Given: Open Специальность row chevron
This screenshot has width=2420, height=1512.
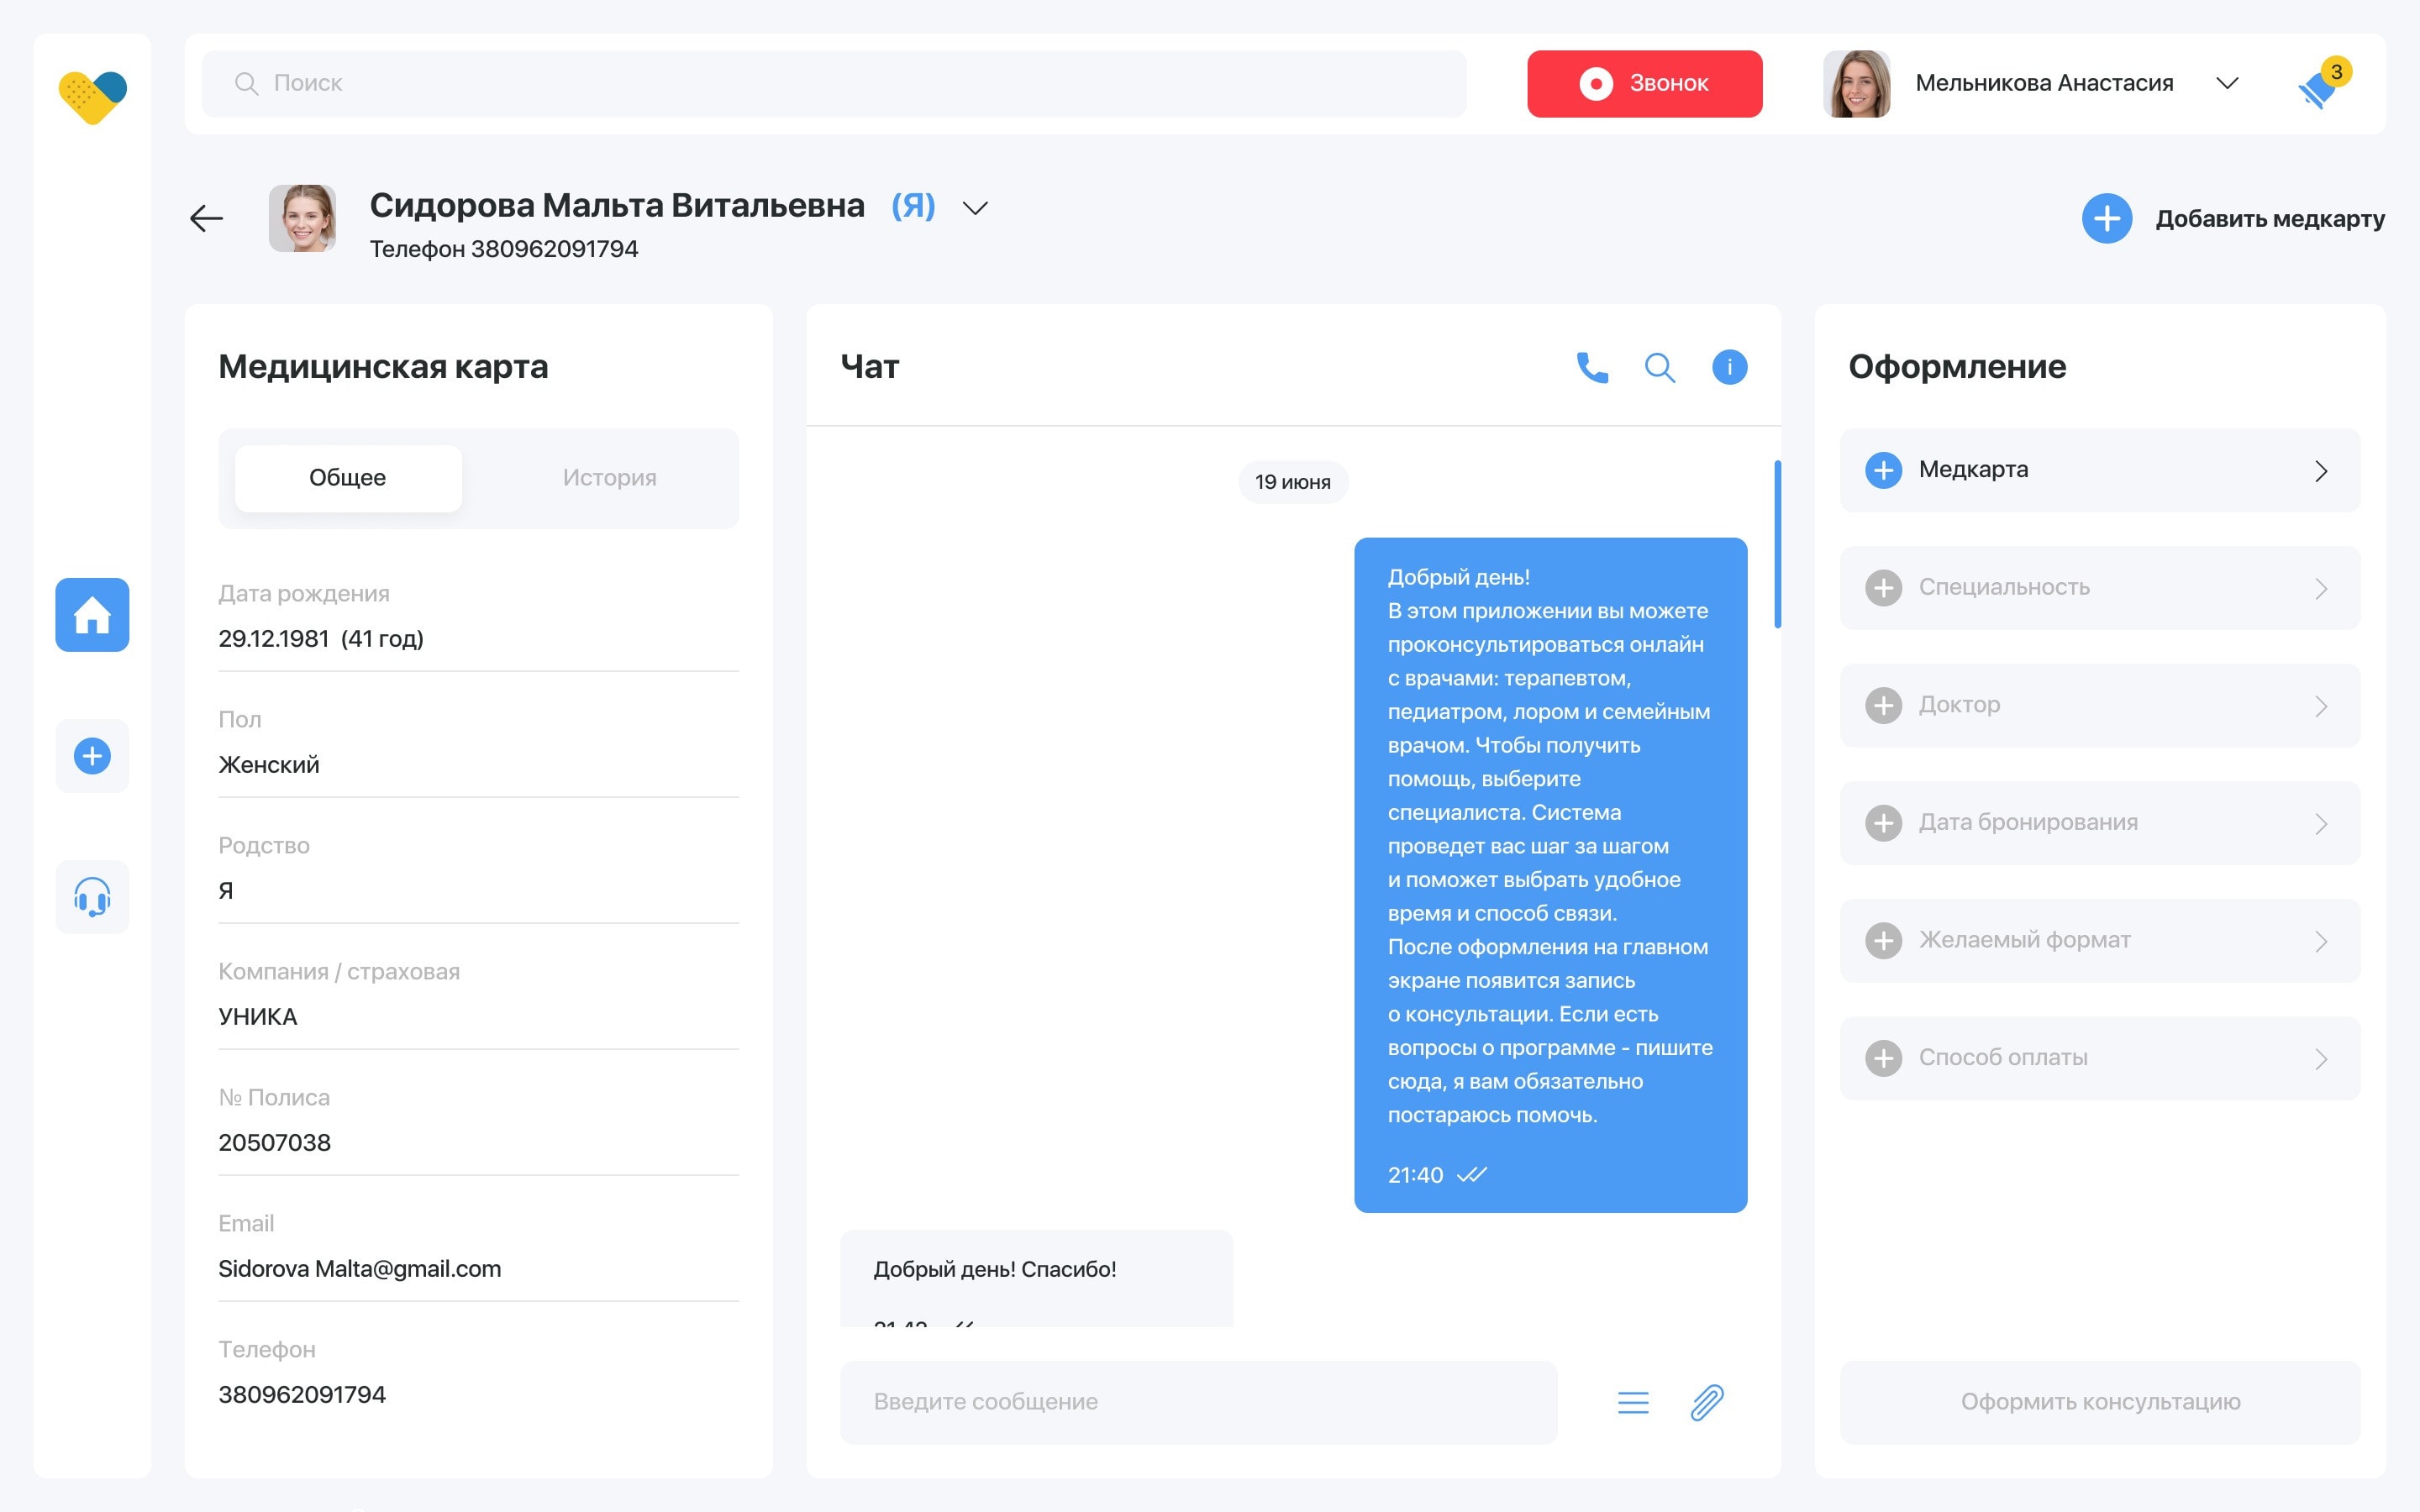Looking at the screenshot, I should click(x=2321, y=589).
